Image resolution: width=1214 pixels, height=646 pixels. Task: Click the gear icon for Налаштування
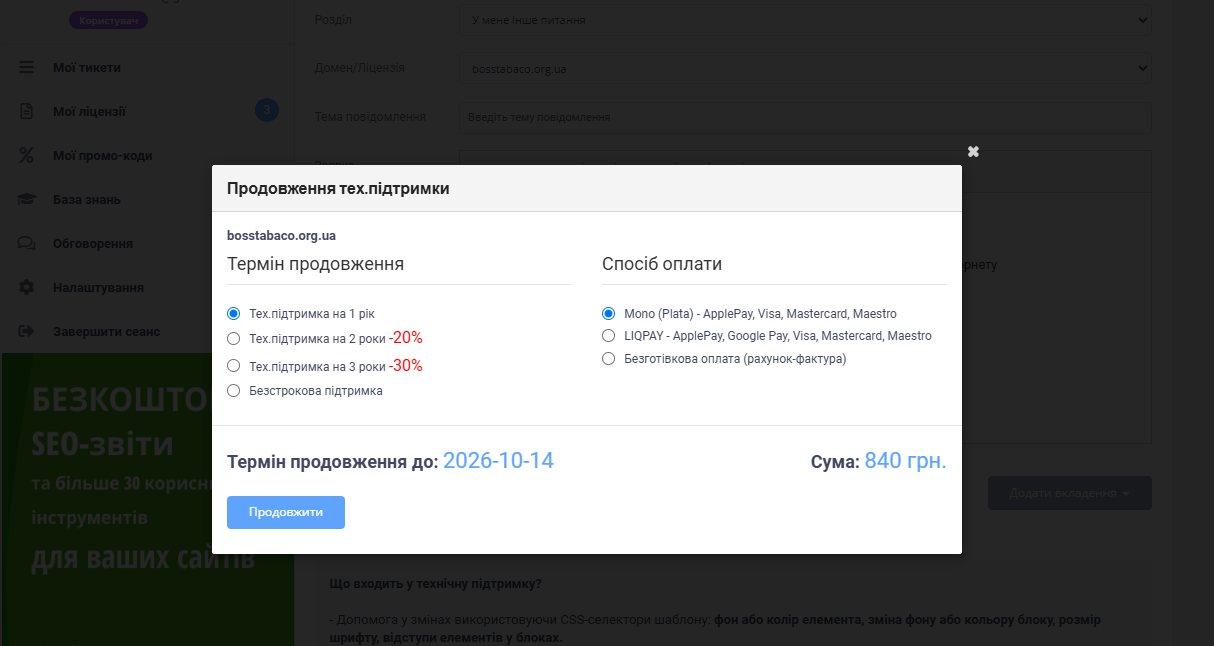click(x=27, y=288)
